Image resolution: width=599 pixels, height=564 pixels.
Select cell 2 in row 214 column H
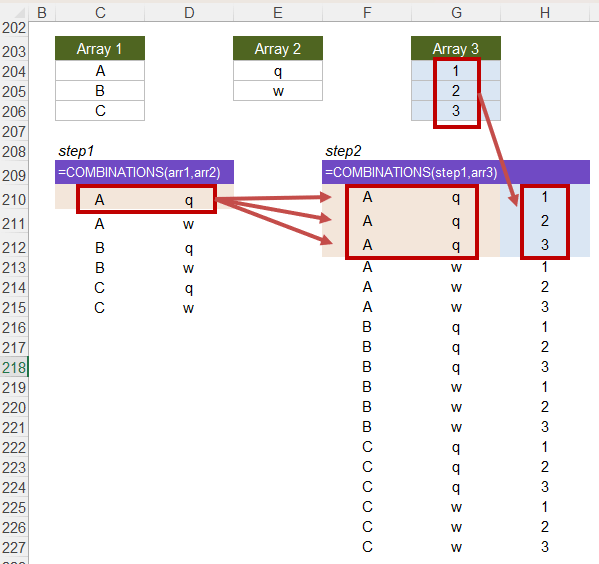pos(545,287)
